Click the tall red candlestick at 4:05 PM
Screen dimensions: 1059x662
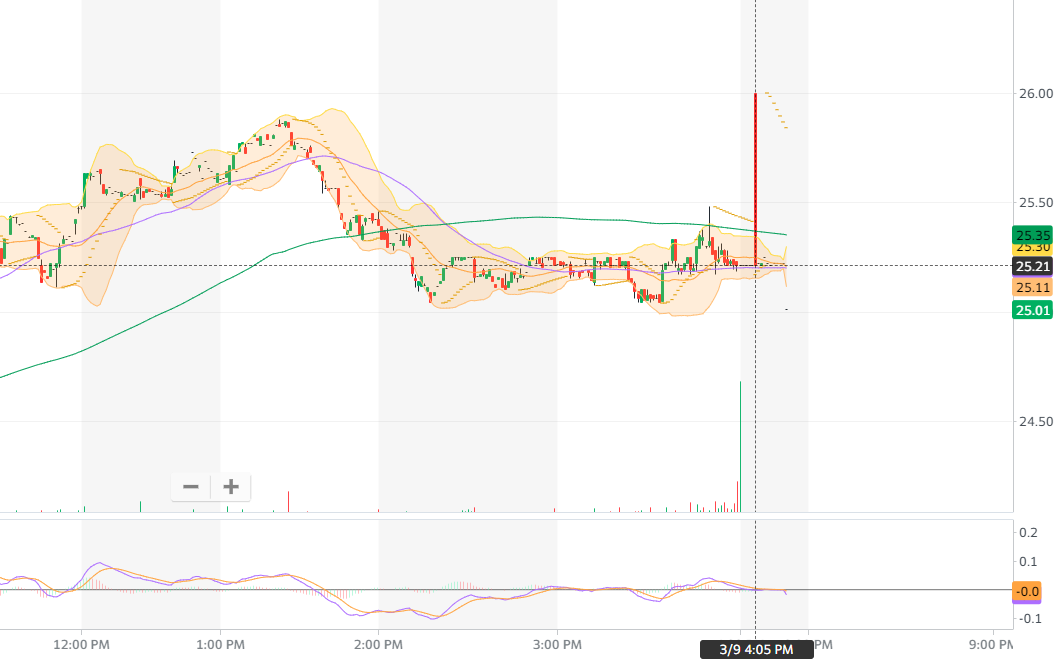[x=755, y=179]
